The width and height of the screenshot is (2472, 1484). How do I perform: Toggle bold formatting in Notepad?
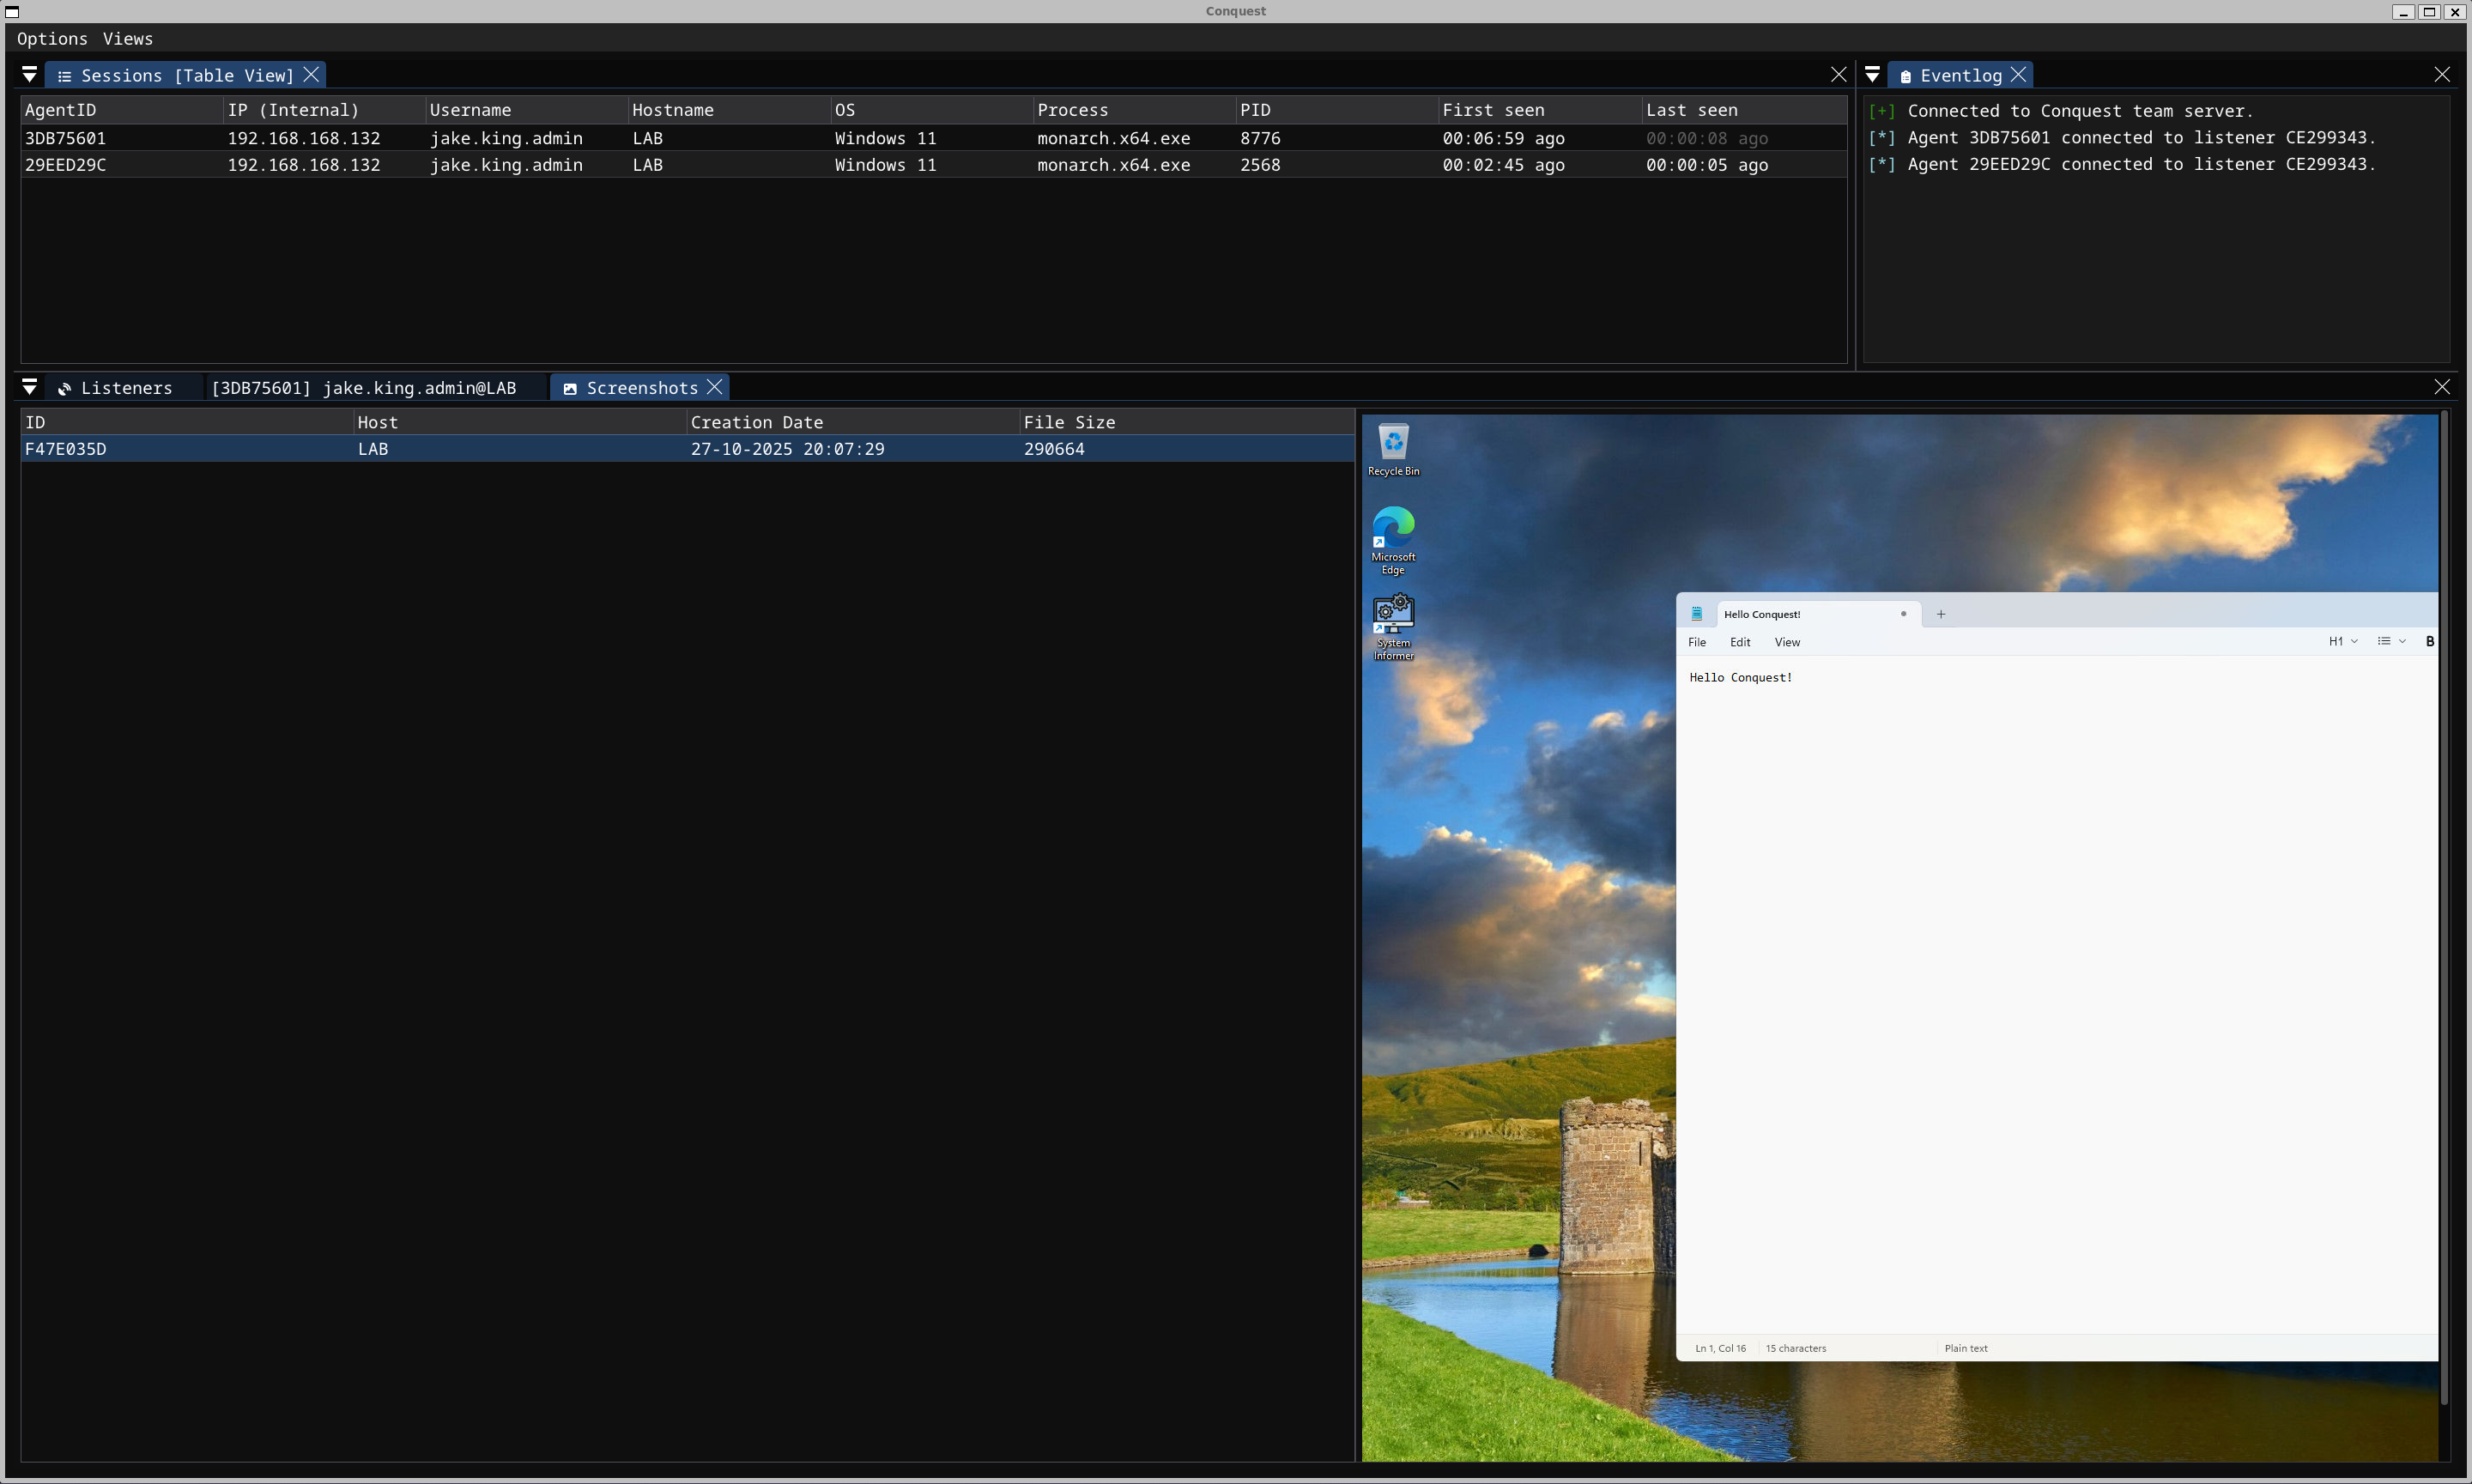(2430, 641)
